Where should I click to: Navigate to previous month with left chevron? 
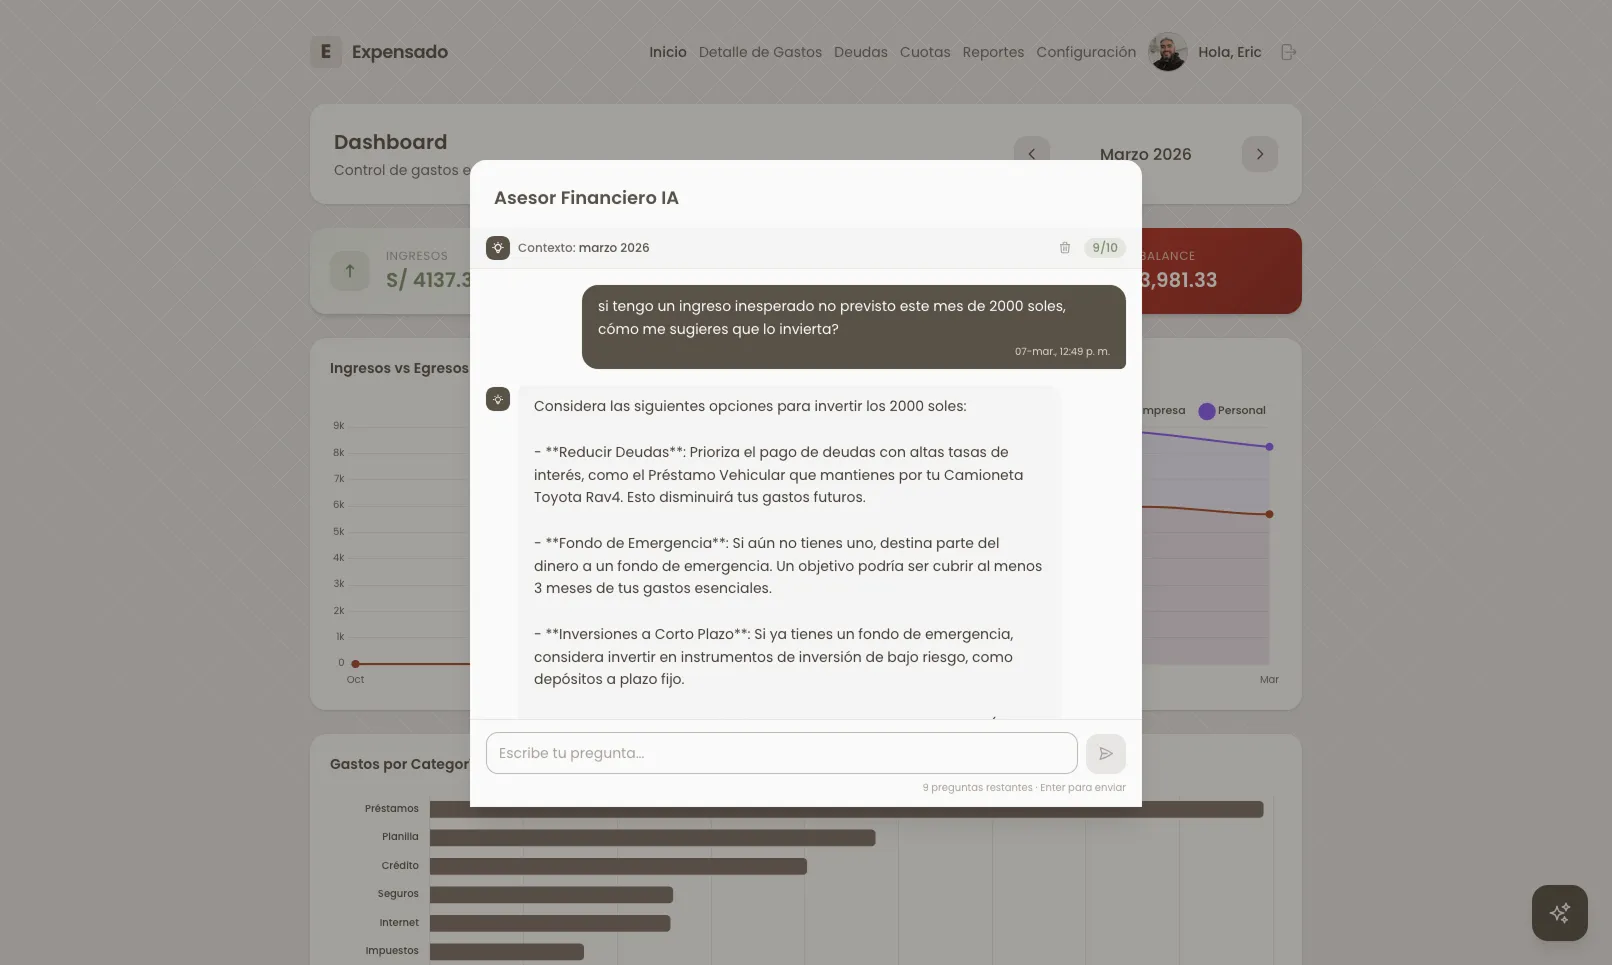pyautogui.click(x=1032, y=154)
